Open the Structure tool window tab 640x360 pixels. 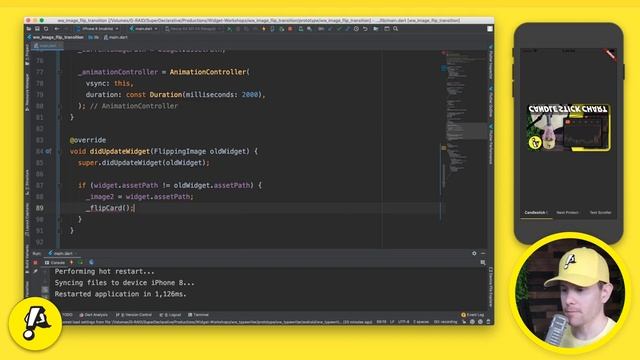27,182
